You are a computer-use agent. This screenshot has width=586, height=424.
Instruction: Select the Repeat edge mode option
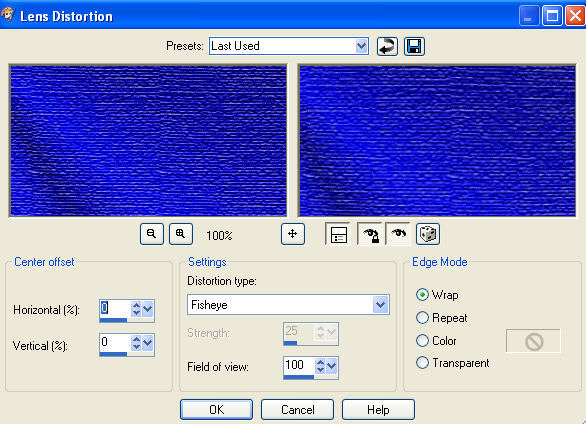(x=422, y=318)
